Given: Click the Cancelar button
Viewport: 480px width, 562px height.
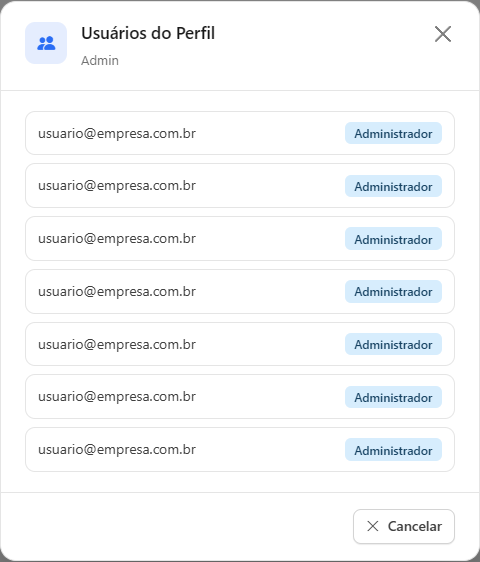Looking at the screenshot, I should [404, 526].
